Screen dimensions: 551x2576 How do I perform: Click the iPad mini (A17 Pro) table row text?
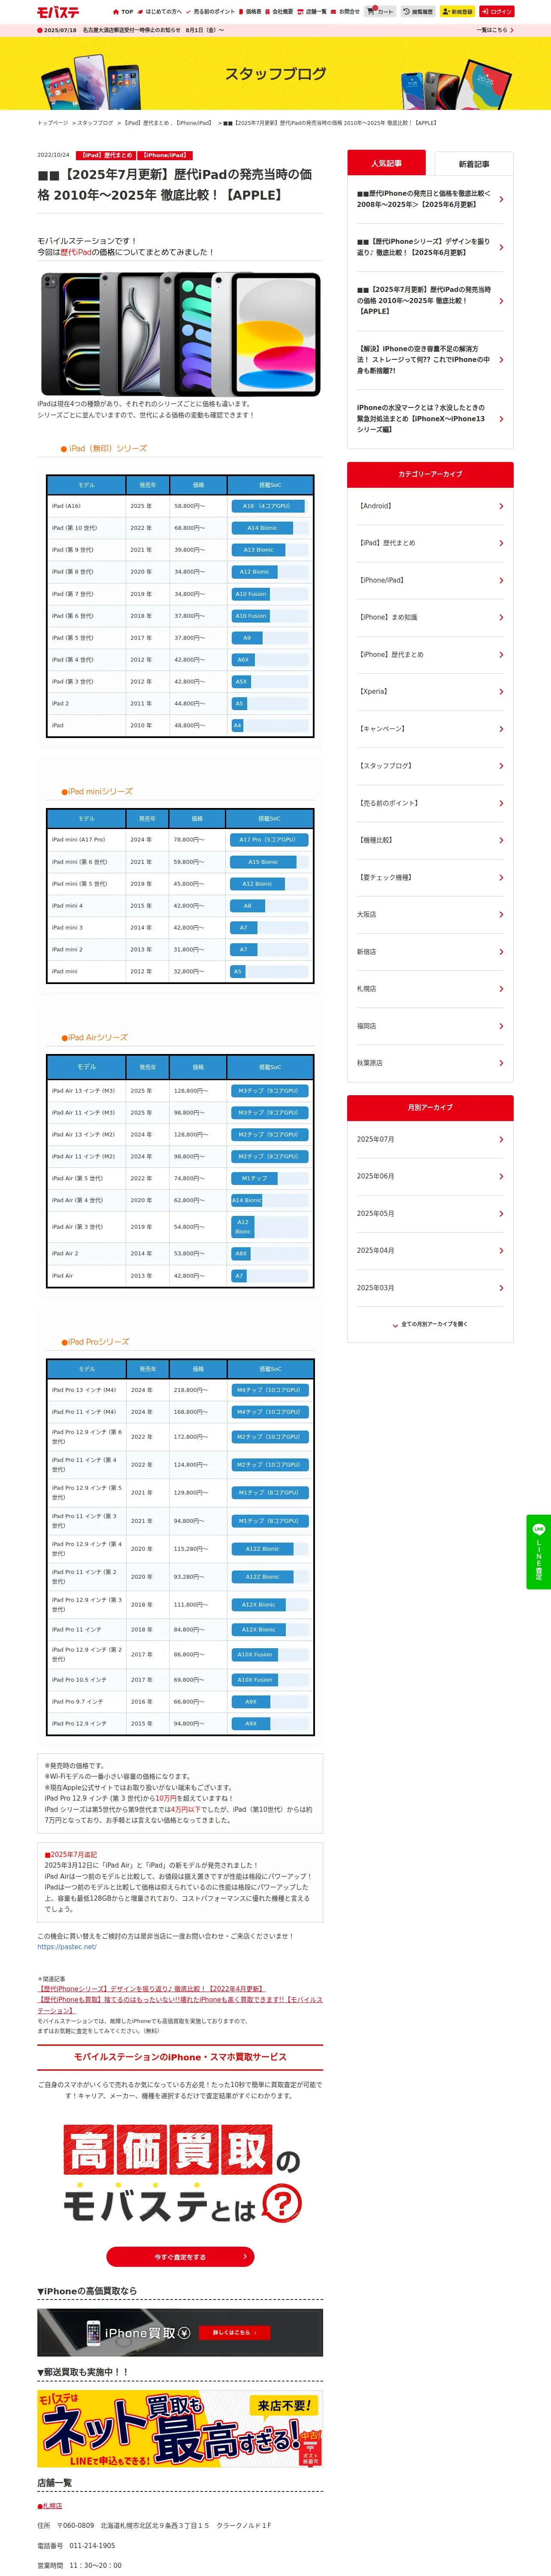point(78,840)
